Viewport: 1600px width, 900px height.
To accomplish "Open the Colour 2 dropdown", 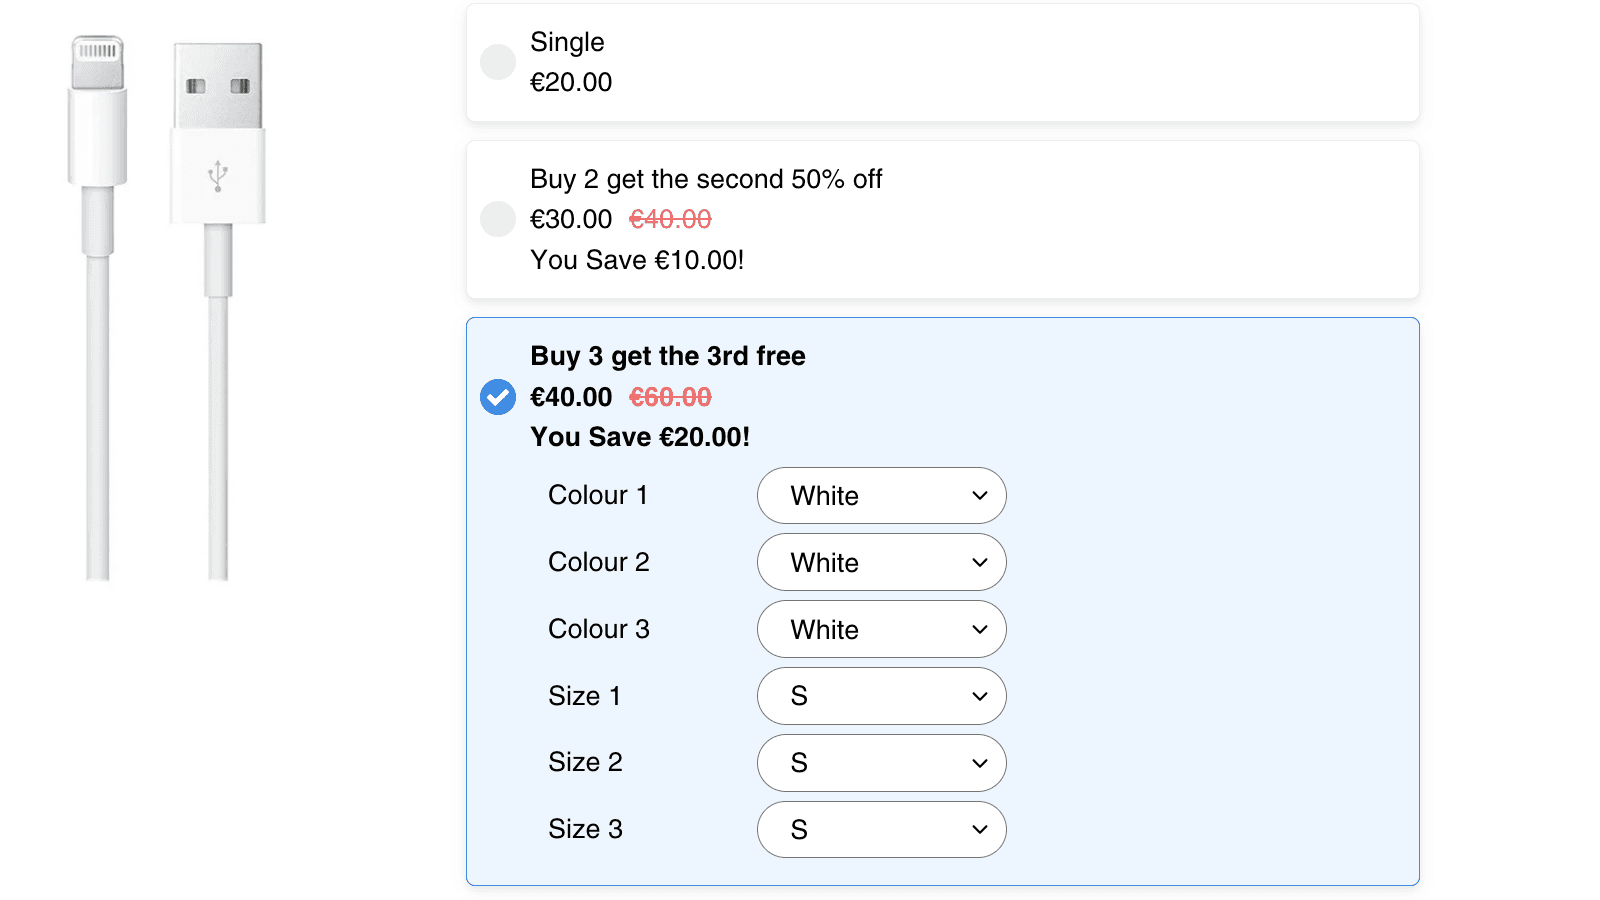I will 881,563.
